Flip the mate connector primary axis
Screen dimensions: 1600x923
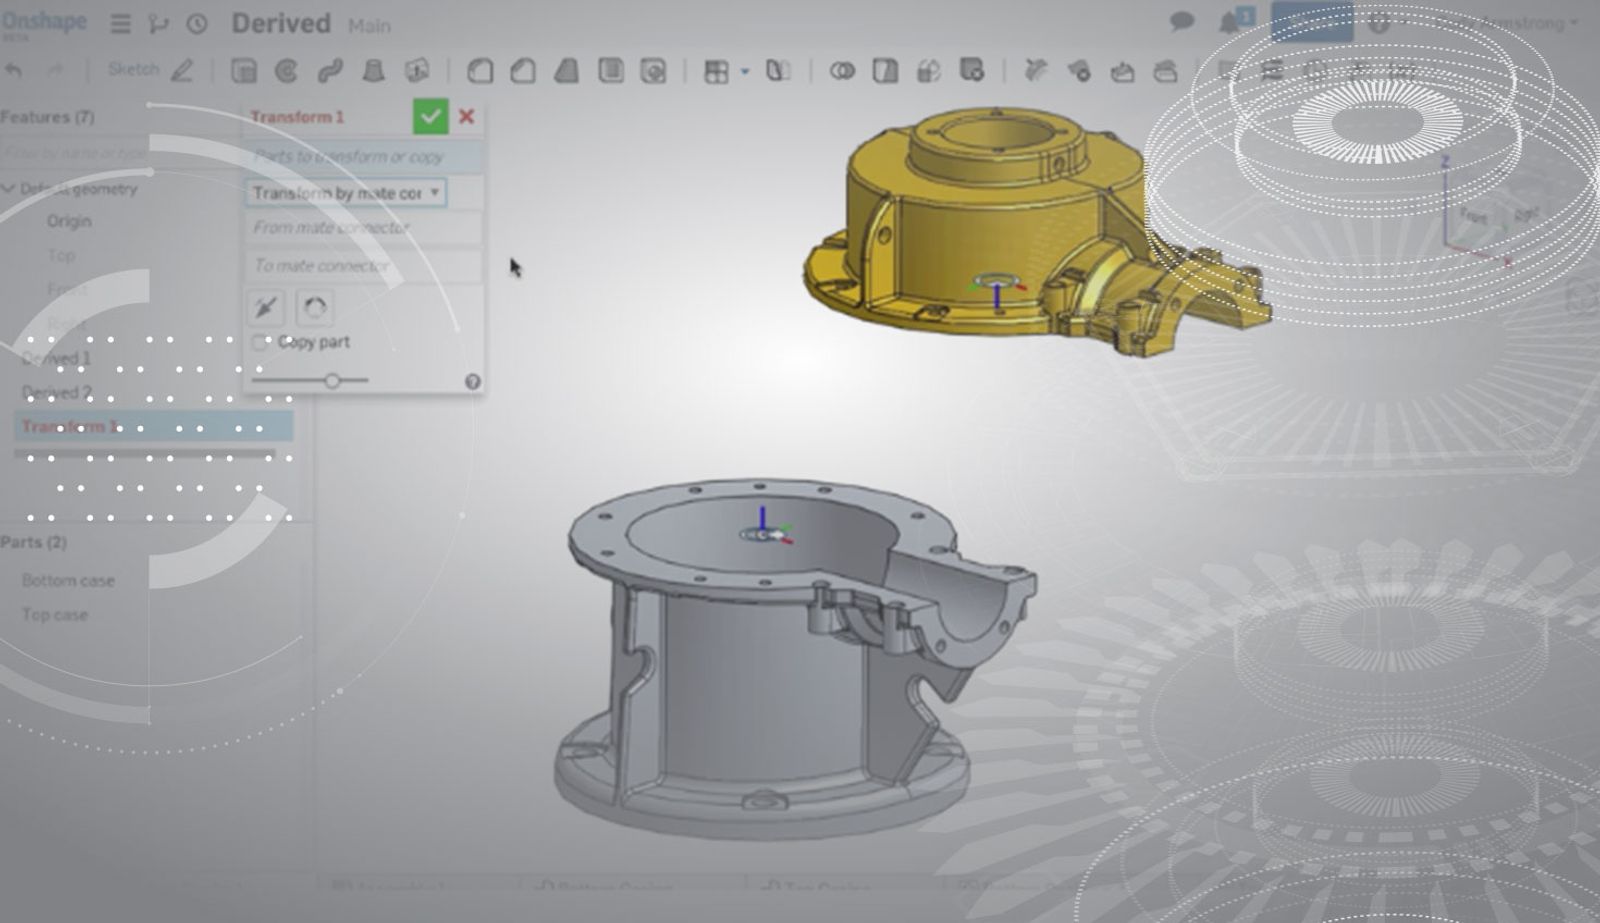[266, 307]
